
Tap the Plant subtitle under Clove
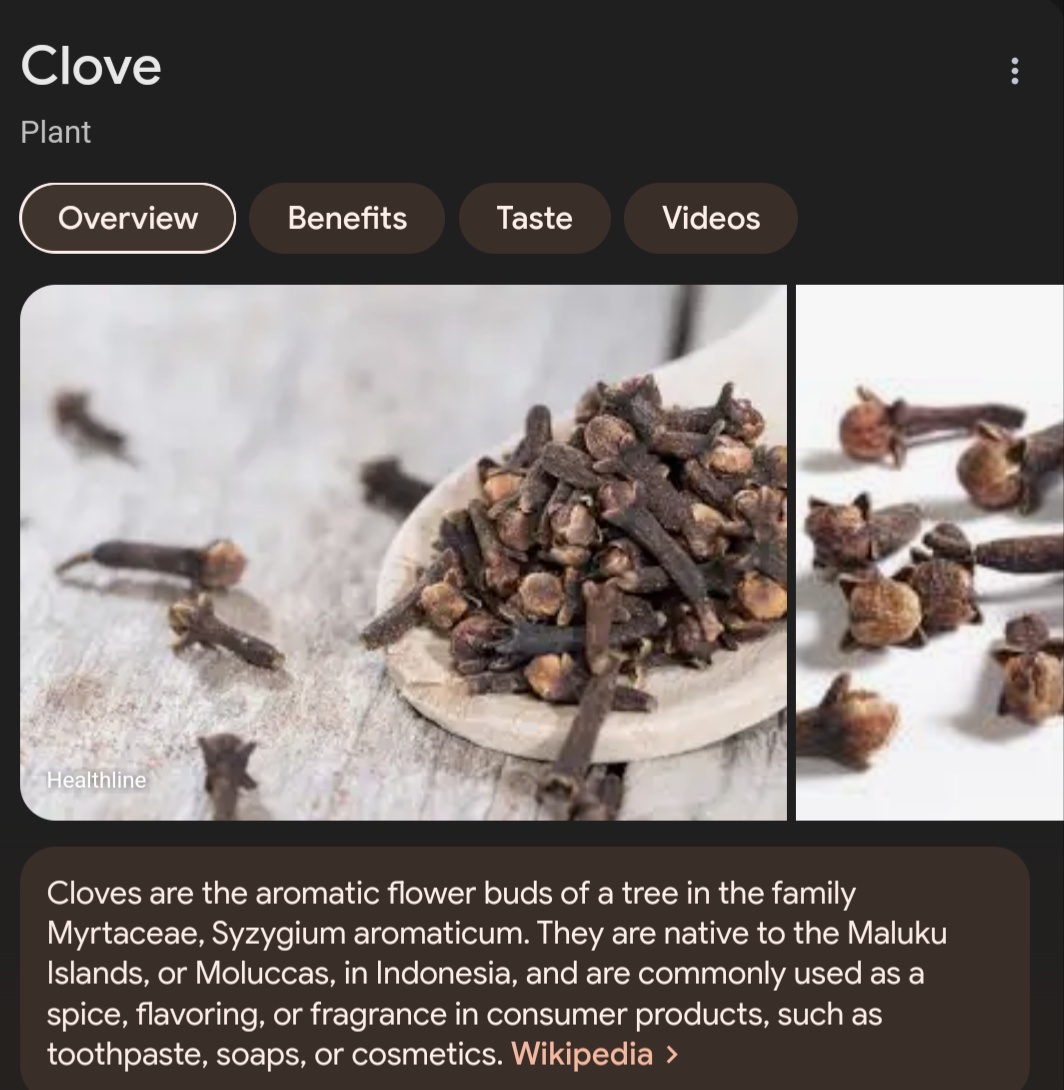pyautogui.click(x=56, y=132)
